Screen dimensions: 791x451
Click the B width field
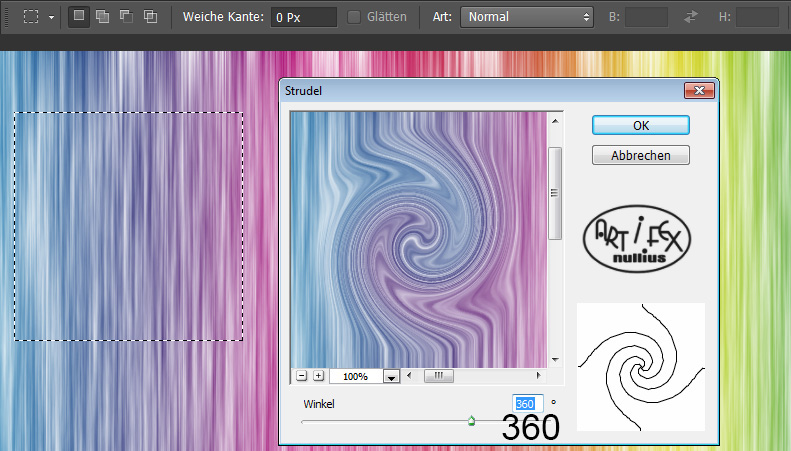(646, 17)
